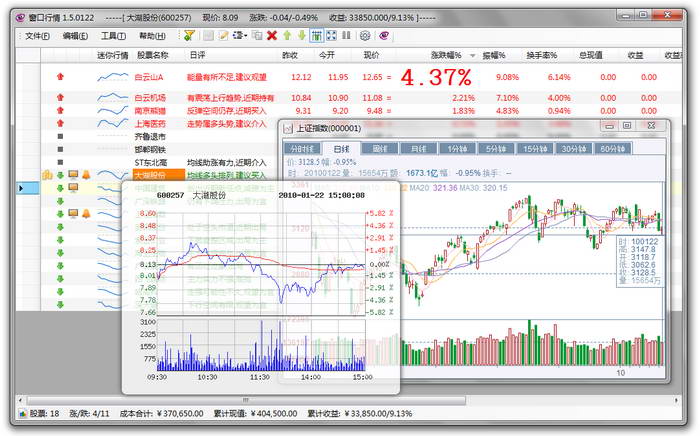Click green down-arrow icon in 大湖股份 row
The image size is (700, 436).
pyautogui.click(x=60, y=175)
